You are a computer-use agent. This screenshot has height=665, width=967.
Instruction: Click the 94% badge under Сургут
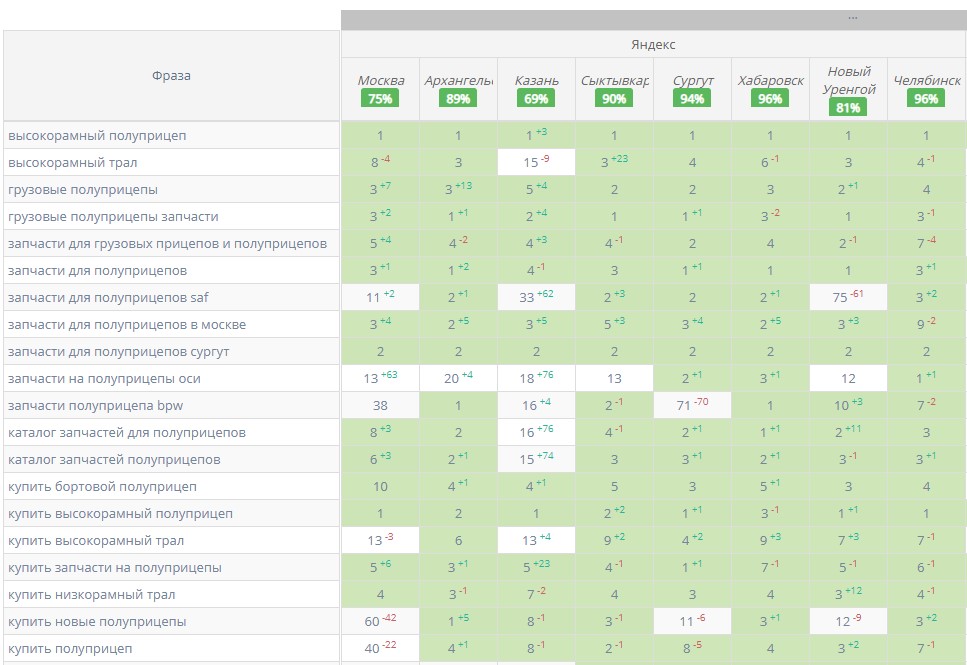692,99
